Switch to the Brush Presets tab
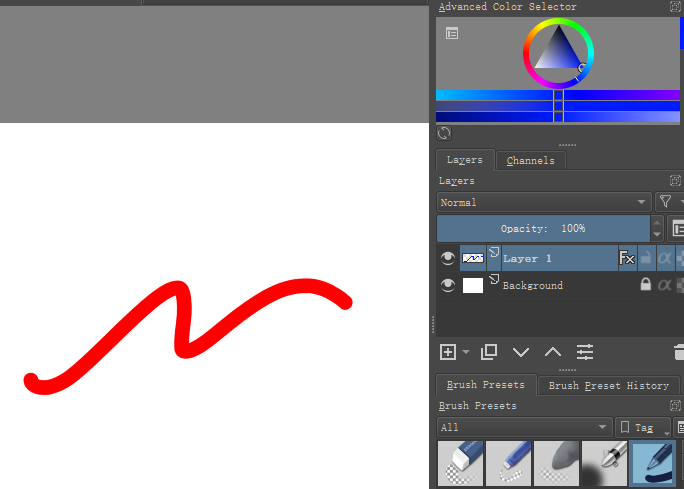684x489 pixels. (486, 385)
